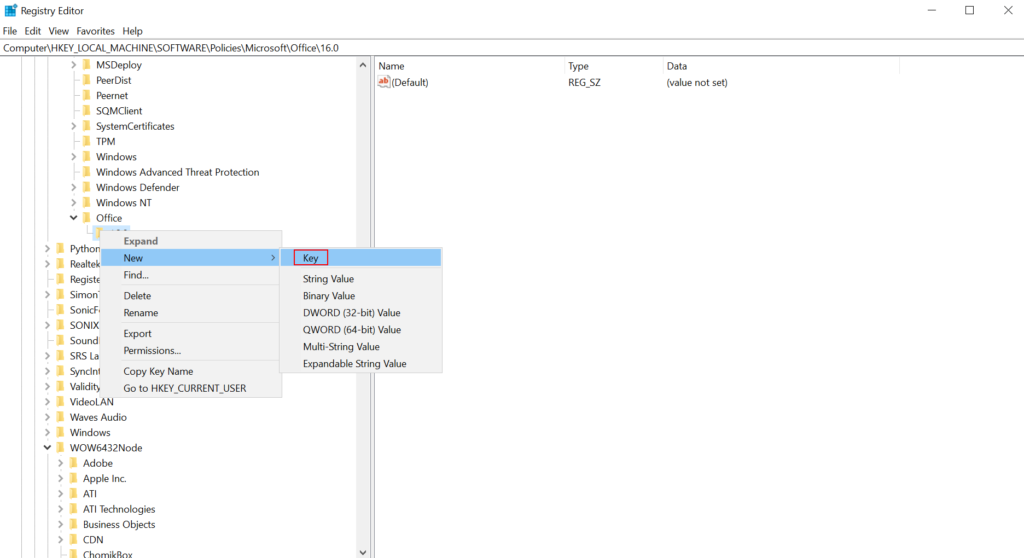
Task: Click the Windows Defender folder icon
Action: pyautogui.click(x=87, y=187)
